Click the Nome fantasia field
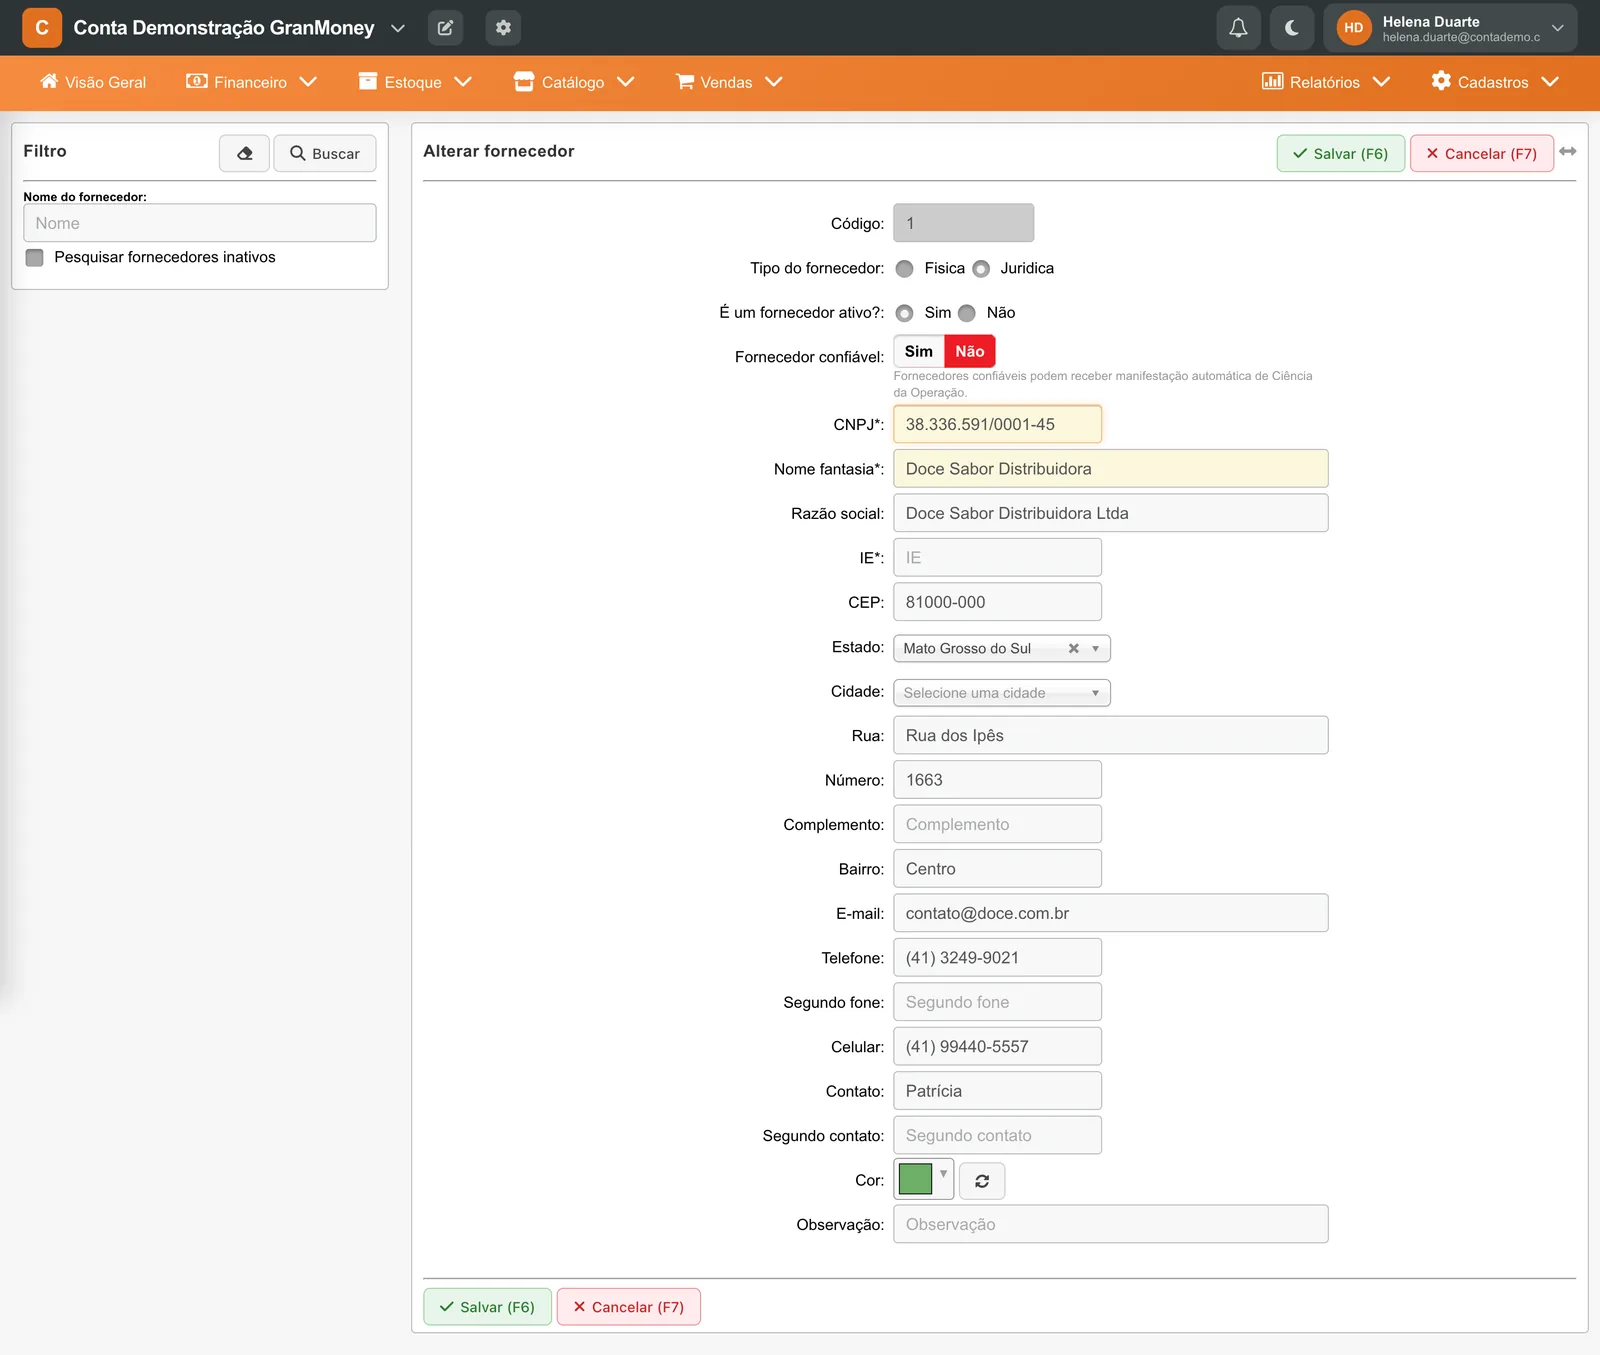Image resolution: width=1600 pixels, height=1355 pixels. click(1111, 469)
